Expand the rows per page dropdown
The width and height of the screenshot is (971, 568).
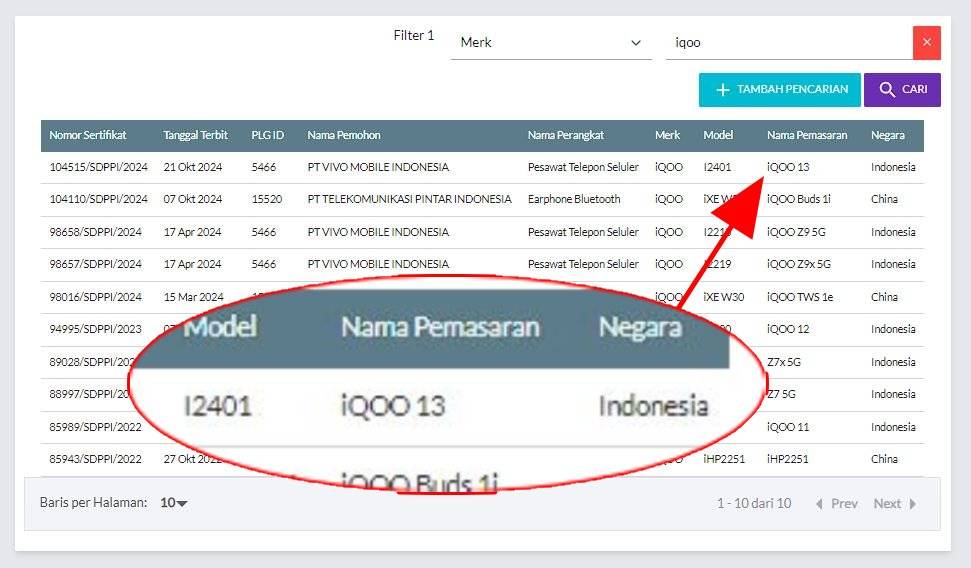coord(174,503)
